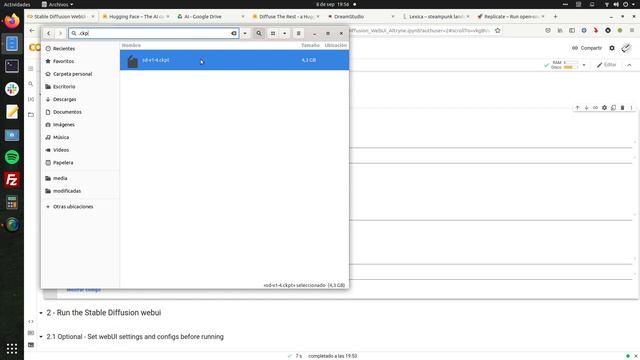Open Descargas in the Files sidebar
This screenshot has width=640, height=360.
tap(80, 99)
